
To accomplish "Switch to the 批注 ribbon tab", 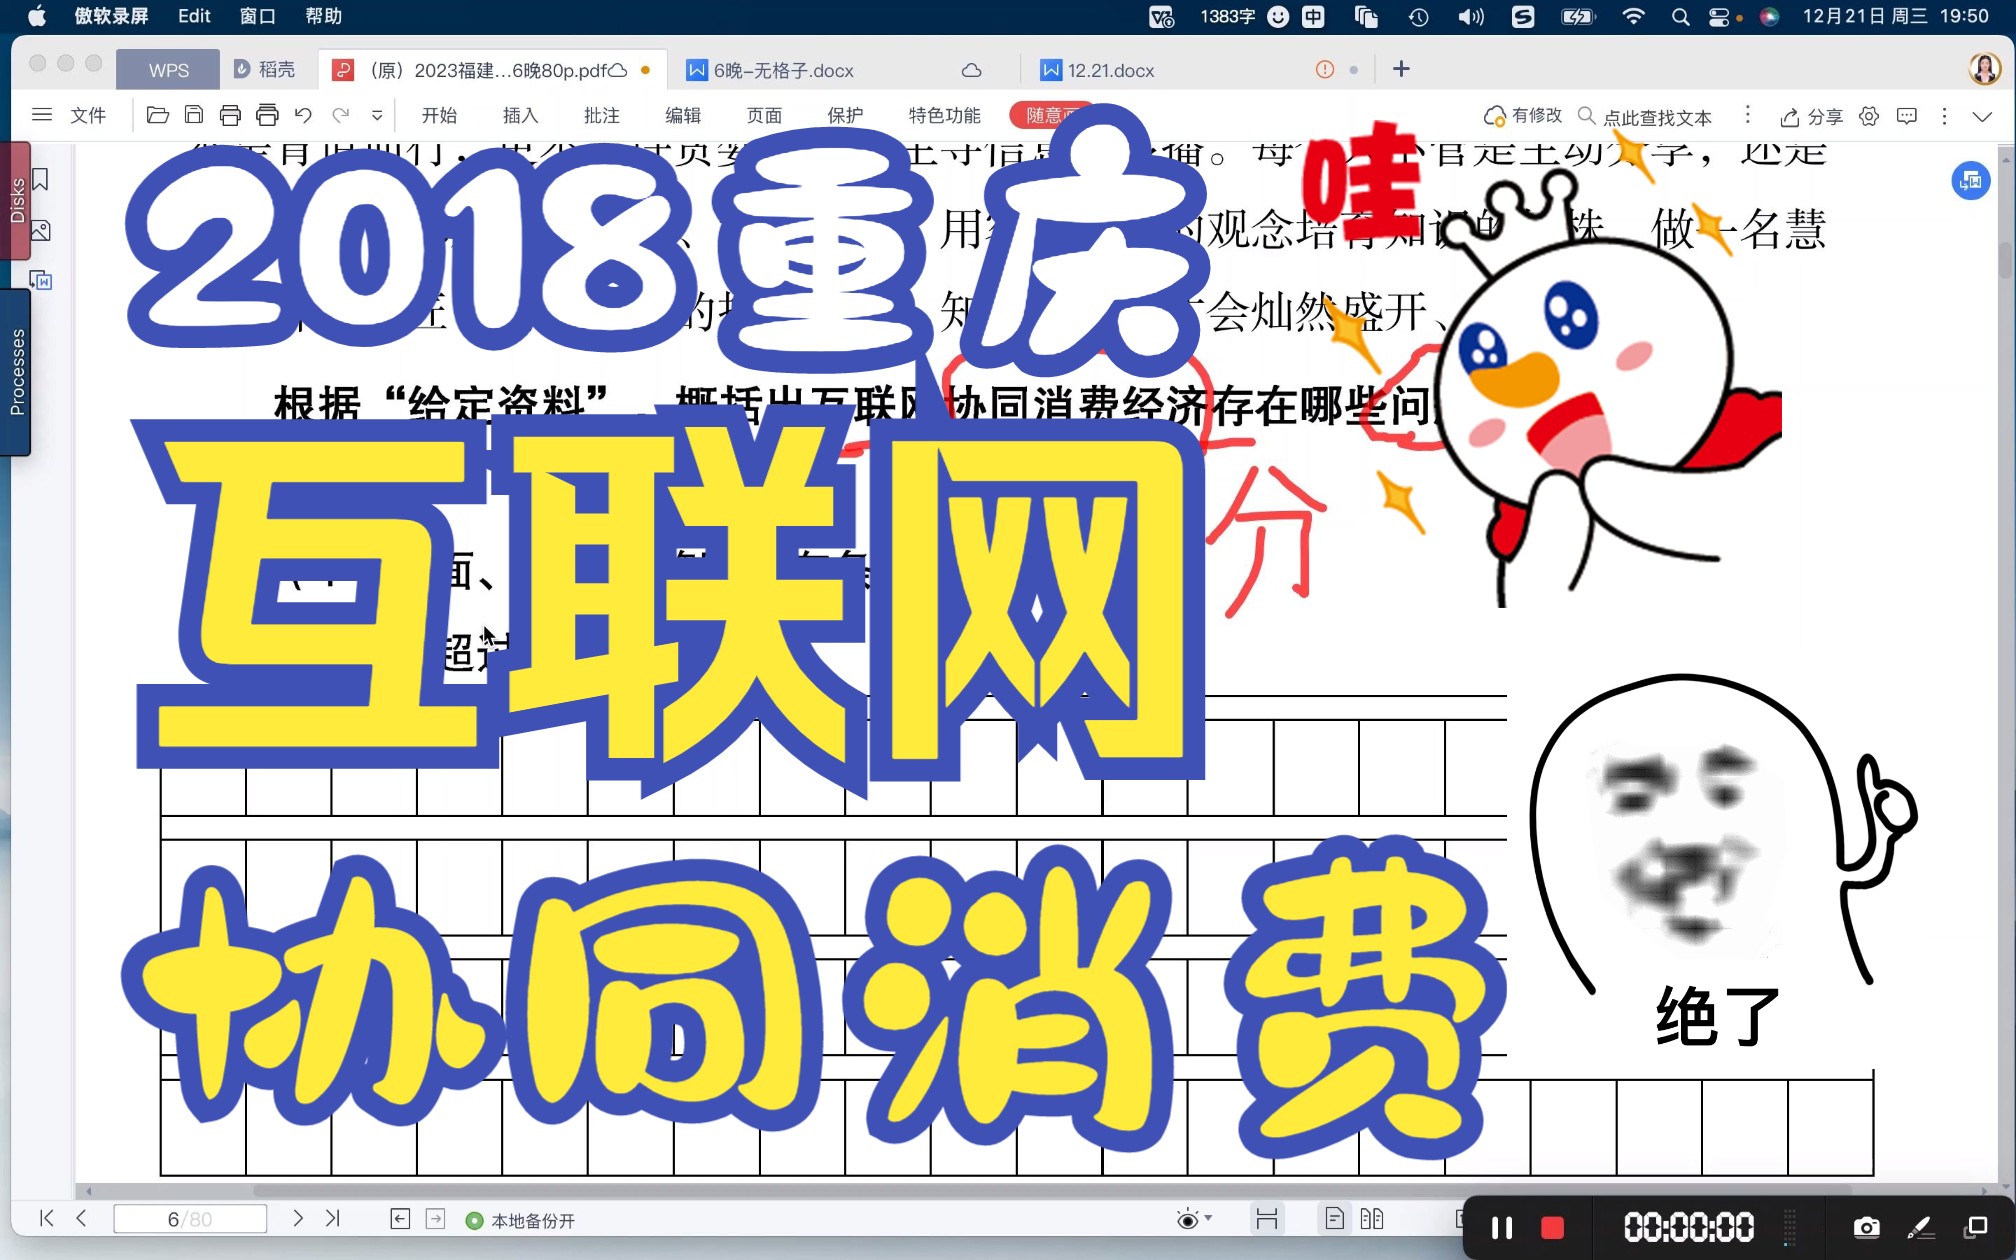I will point(601,115).
